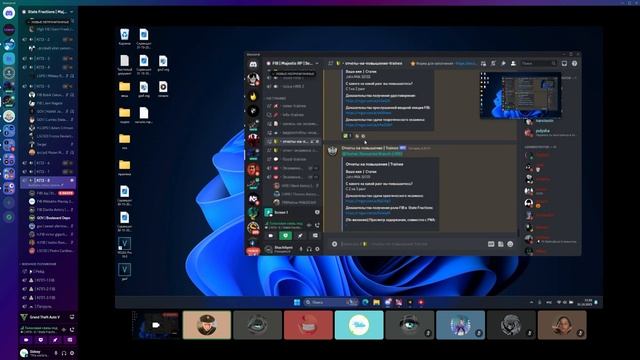Image resolution: width=640 pixels, height=360 pixels.
Task: Select voice user Sergei in channel list
Action: click(51, 144)
